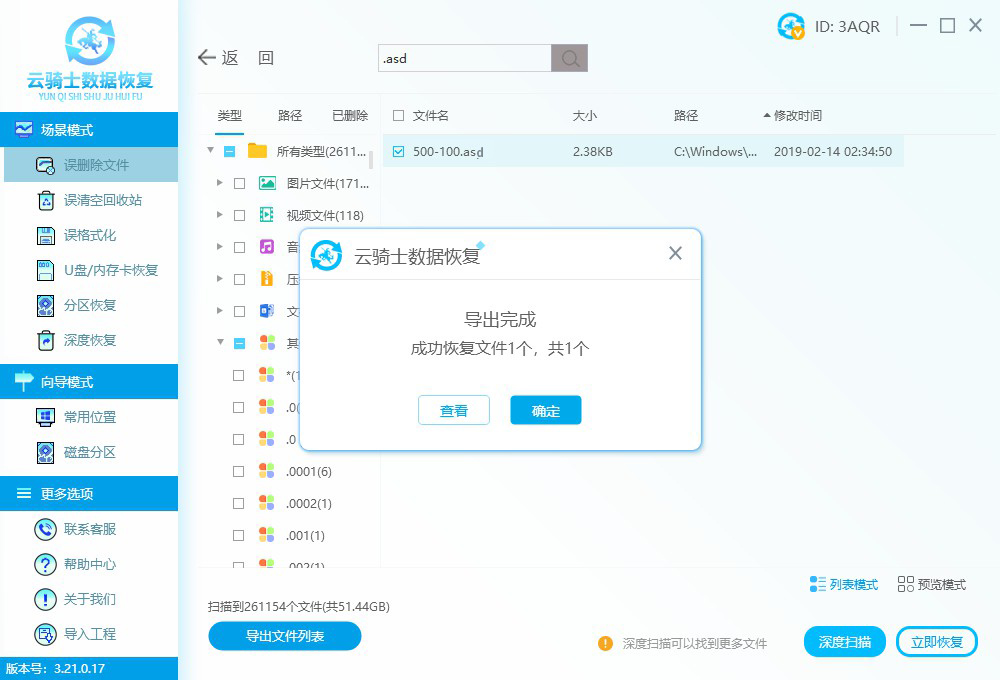Open the 已删除 tab

point(350,115)
